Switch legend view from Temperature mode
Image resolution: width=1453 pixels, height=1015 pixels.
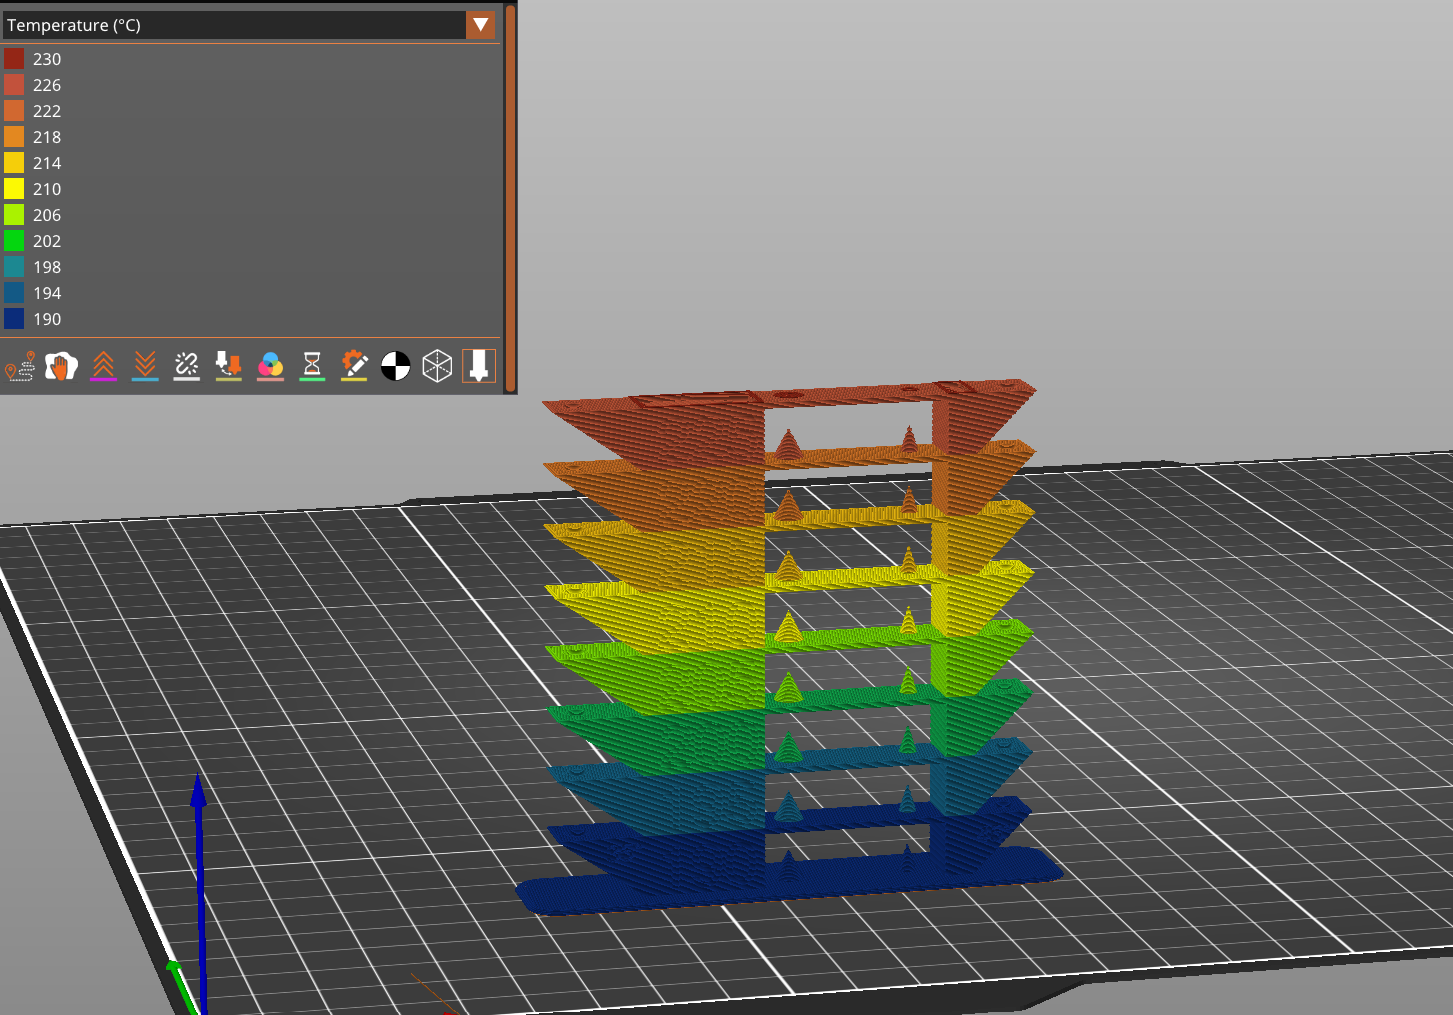tap(480, 25)
